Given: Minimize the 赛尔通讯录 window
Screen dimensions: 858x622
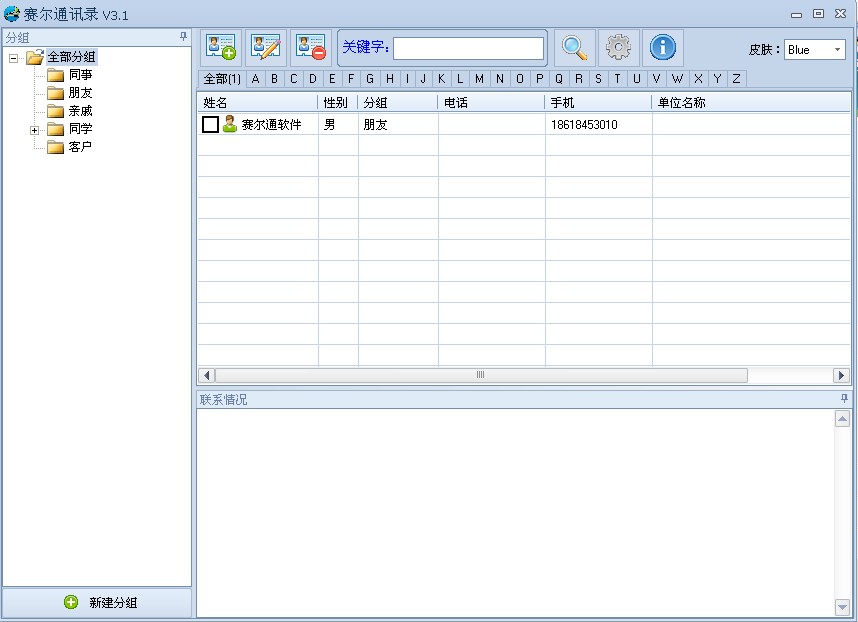Looking at the screenshot, I should pyautogui.click(x=797, y=15).
